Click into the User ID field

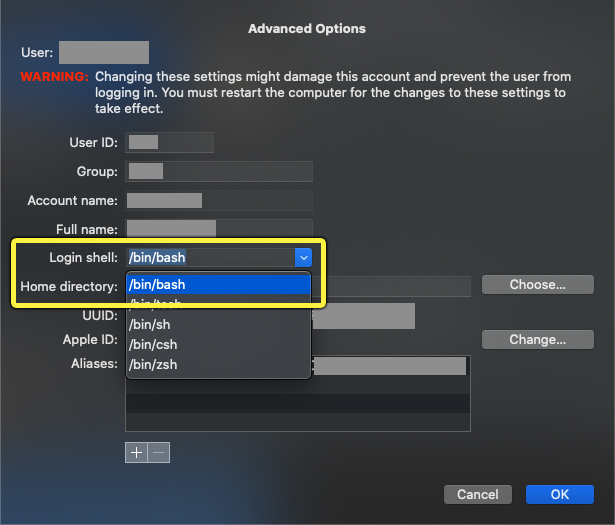point(169,142)
